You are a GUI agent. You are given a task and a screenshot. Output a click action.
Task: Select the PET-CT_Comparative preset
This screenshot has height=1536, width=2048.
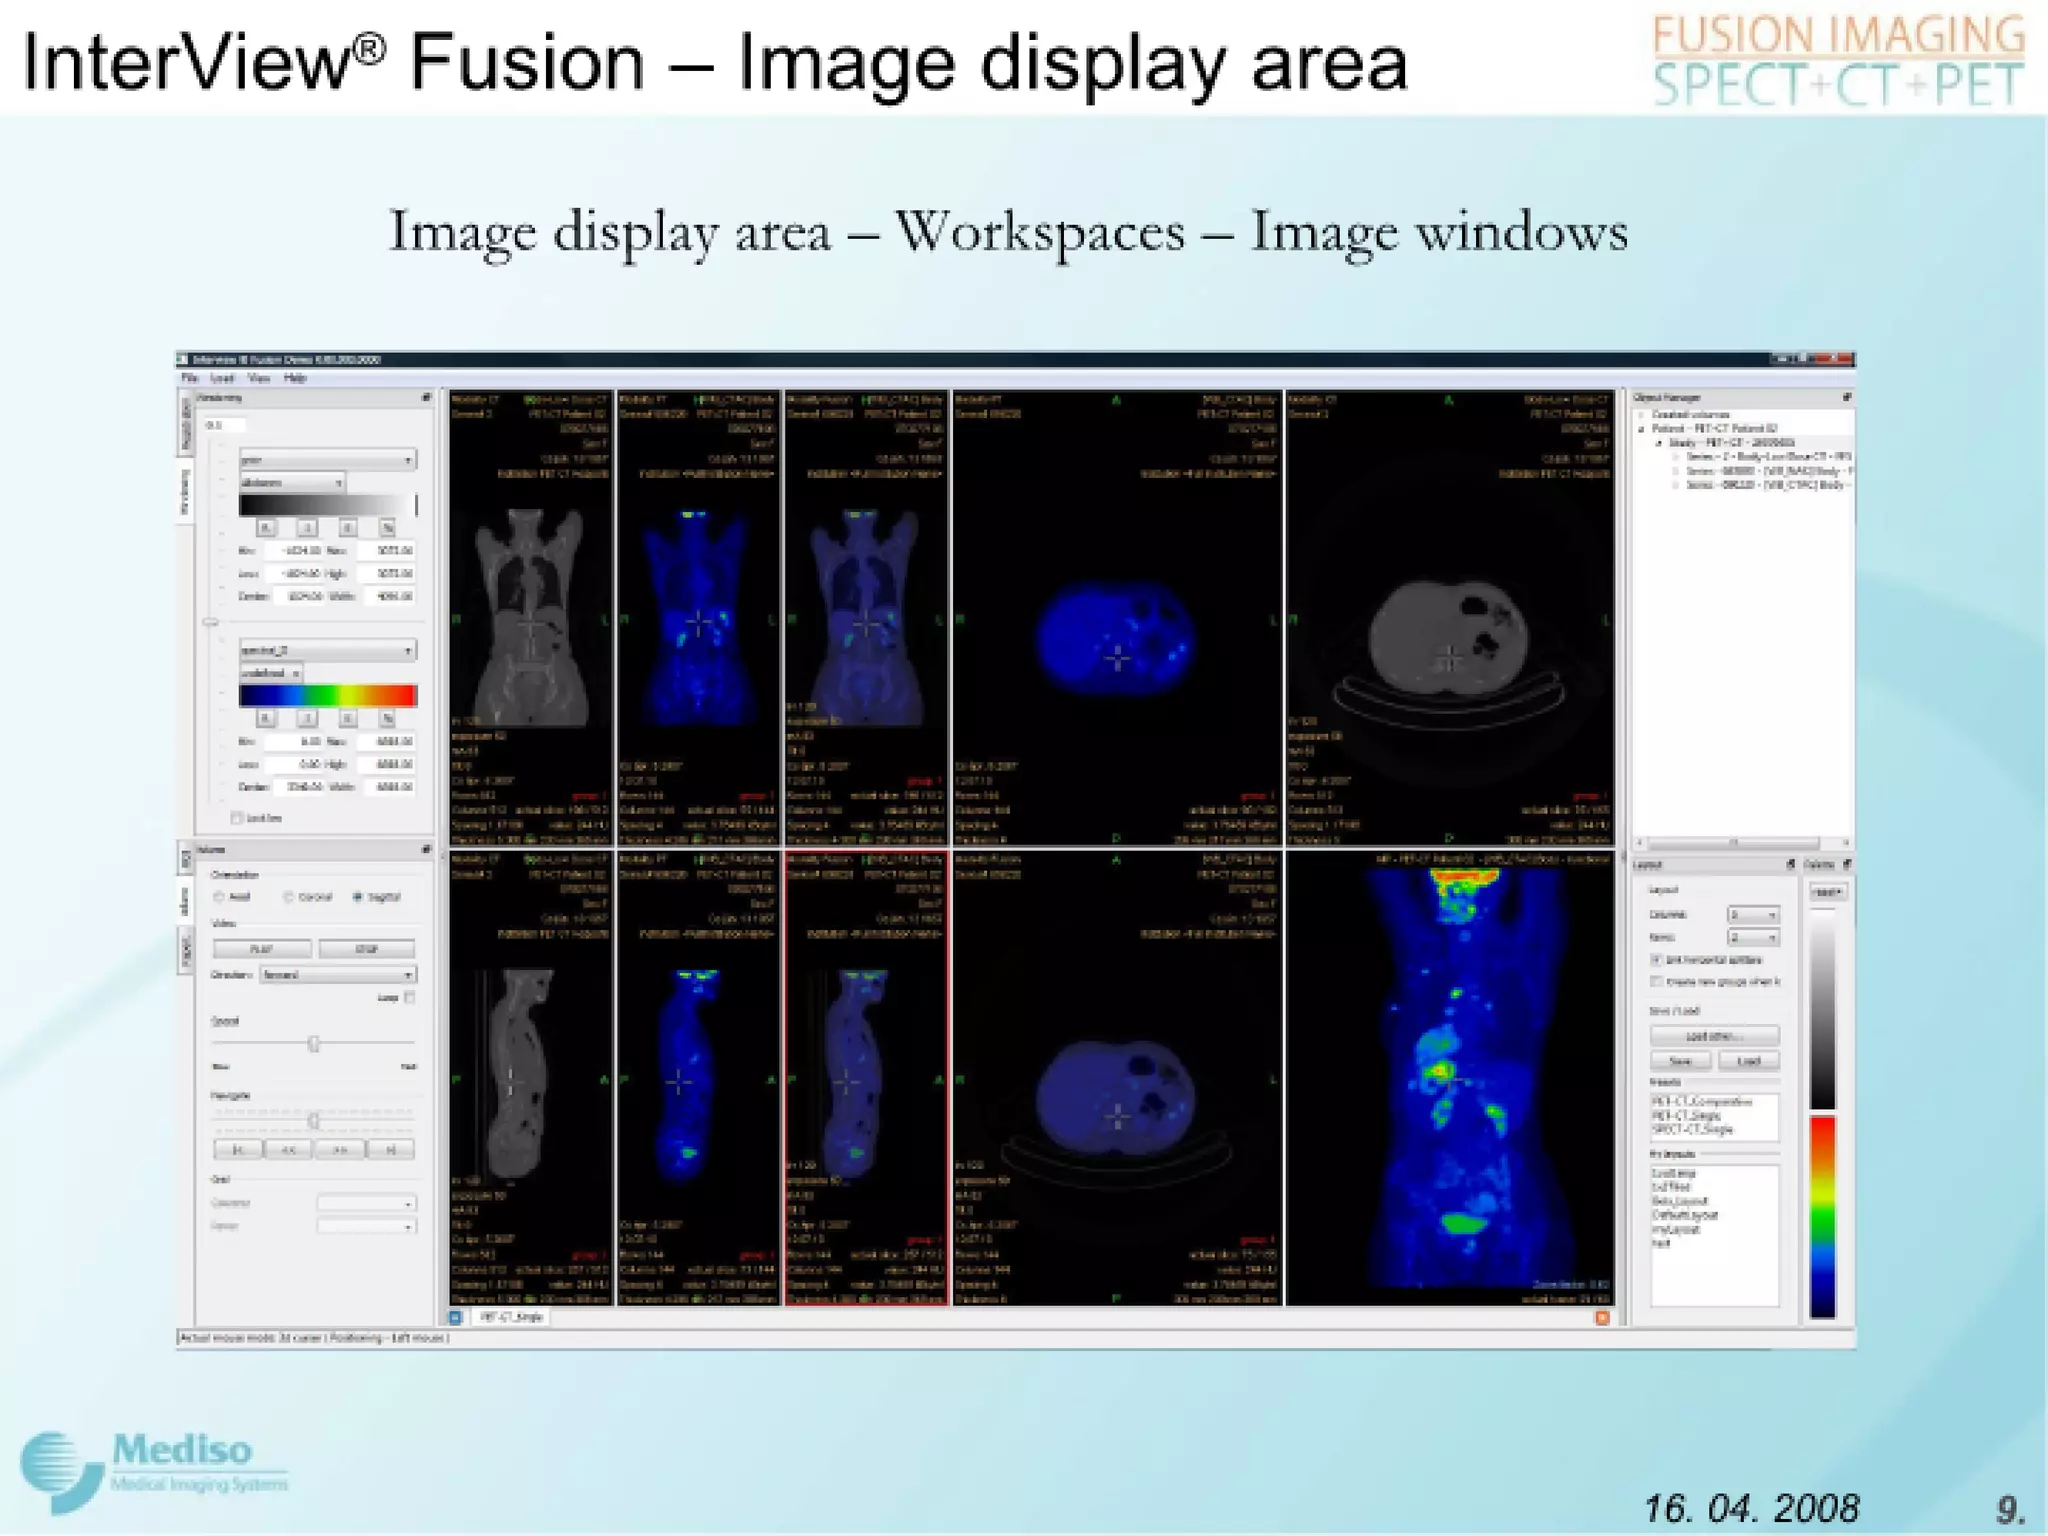point(1702,1102)
